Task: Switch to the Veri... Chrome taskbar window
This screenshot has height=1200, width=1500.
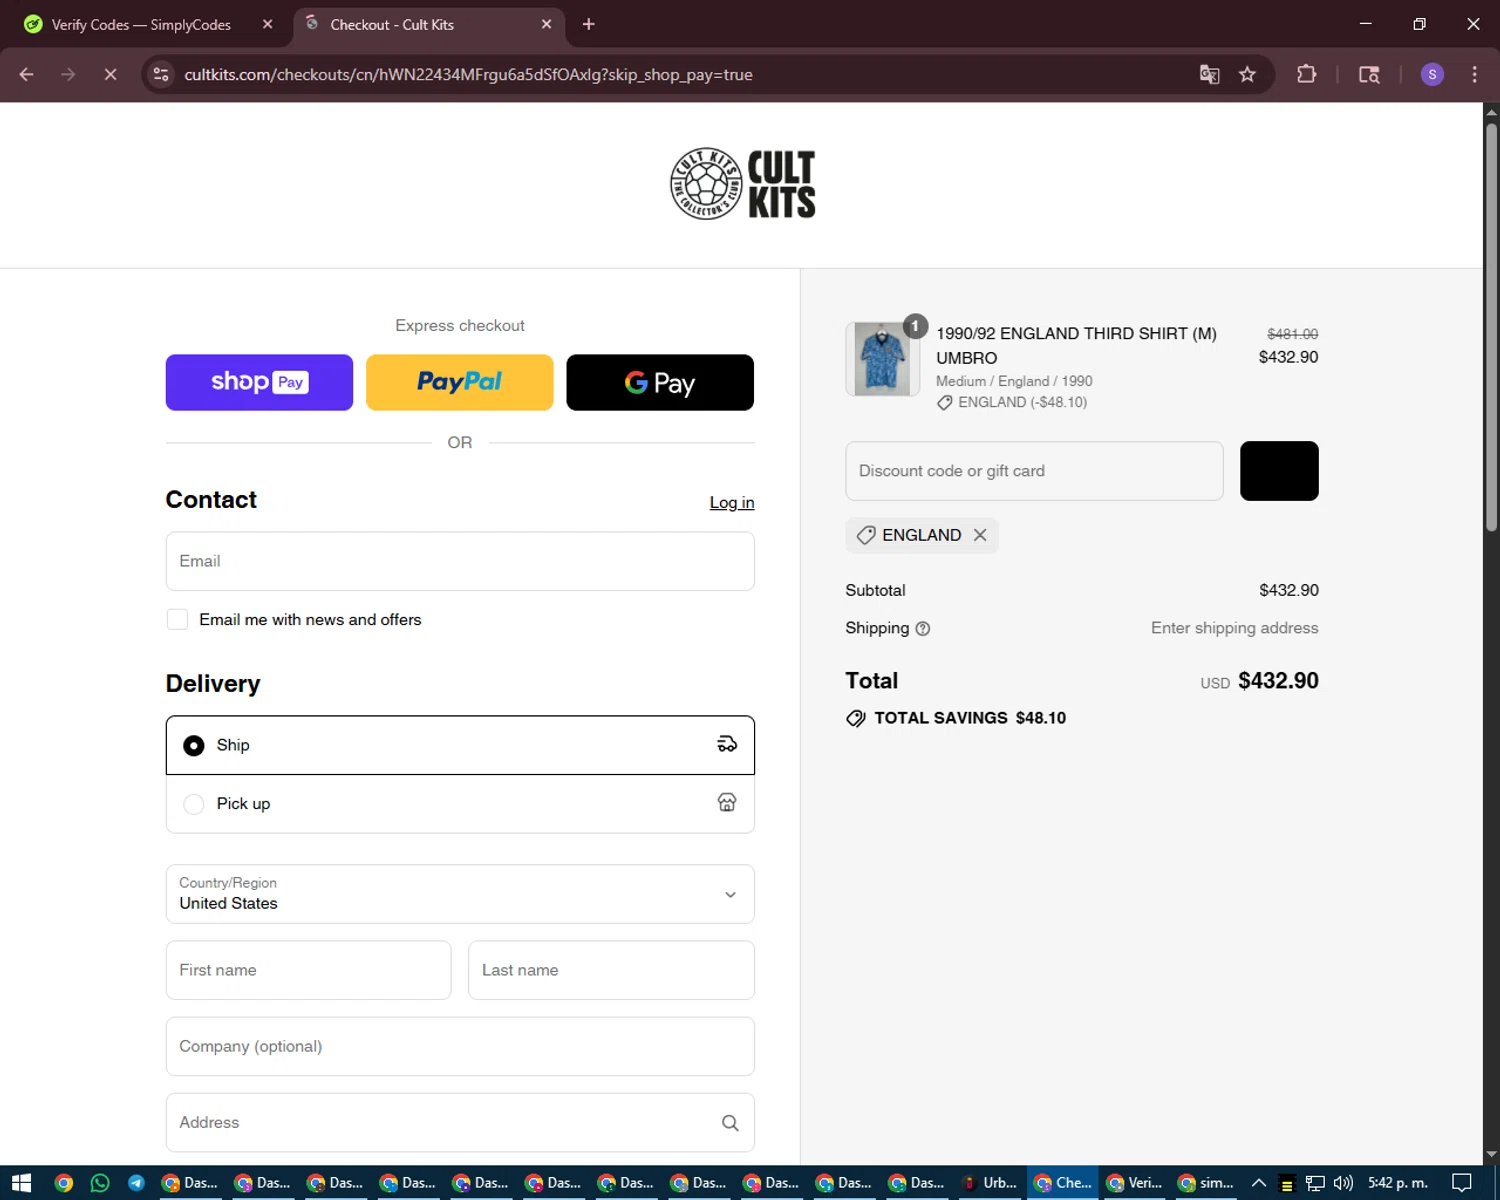Action: [1135, 1183]
